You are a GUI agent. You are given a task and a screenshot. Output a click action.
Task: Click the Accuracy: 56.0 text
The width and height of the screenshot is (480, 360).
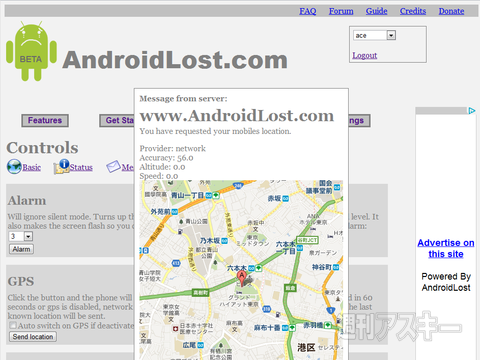click(x=166, y=158)
